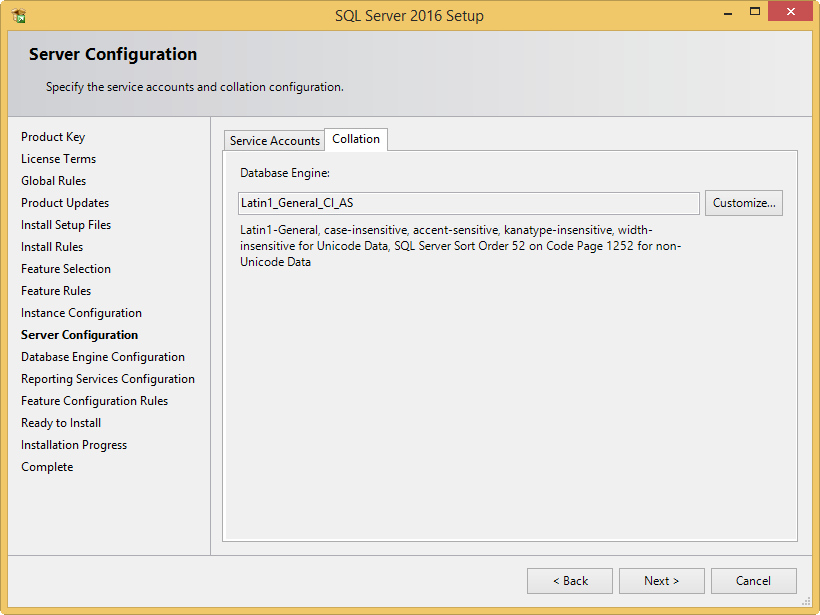Return with the Back button
Image resolution: width=820 pixels, height=615 pixels.
pos(570,581)
